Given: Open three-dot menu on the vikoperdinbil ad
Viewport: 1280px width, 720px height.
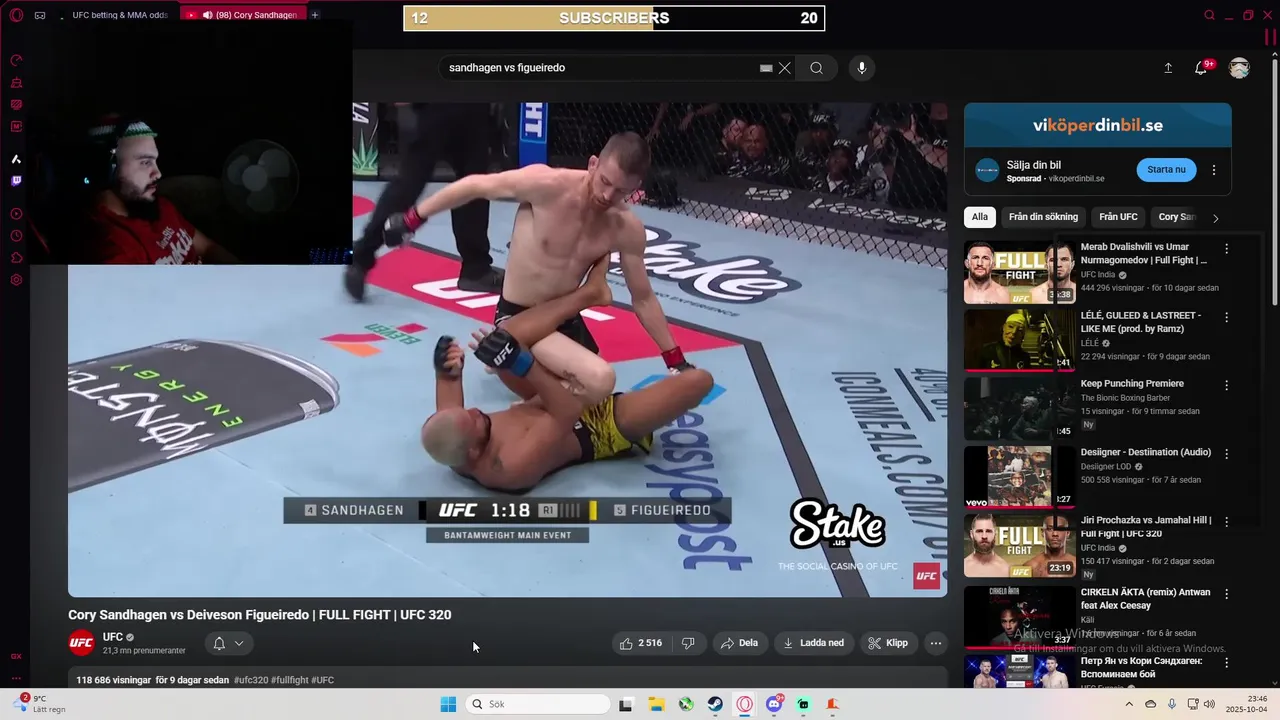Looking at the screenshot, I should click(1214, 170).
